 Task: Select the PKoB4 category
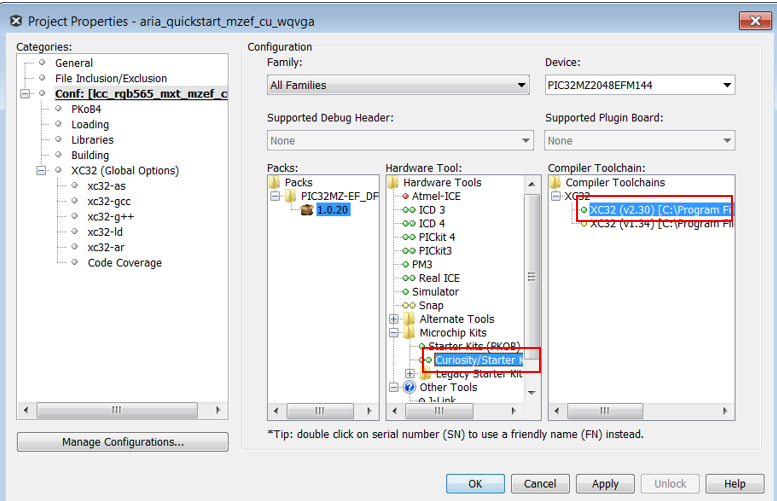click(86, 109)
